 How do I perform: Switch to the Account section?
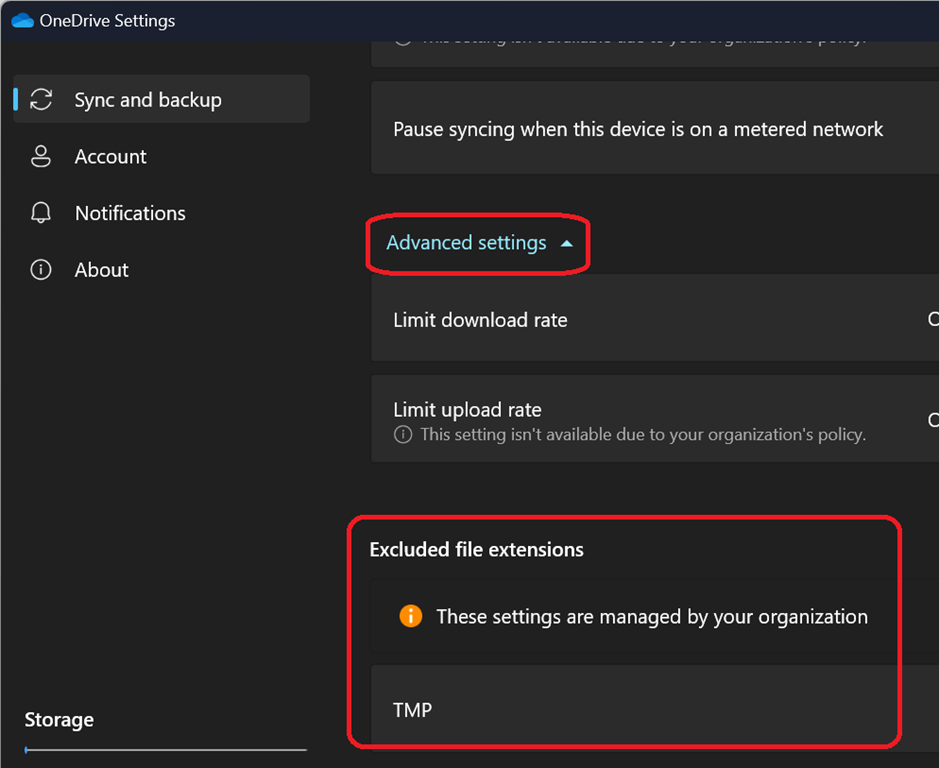pyautogui.click(x=110, y=157)
